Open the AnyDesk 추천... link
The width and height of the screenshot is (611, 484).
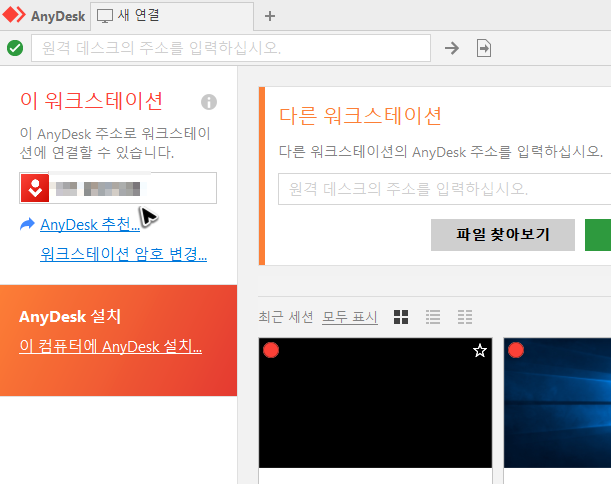point(90,225)
